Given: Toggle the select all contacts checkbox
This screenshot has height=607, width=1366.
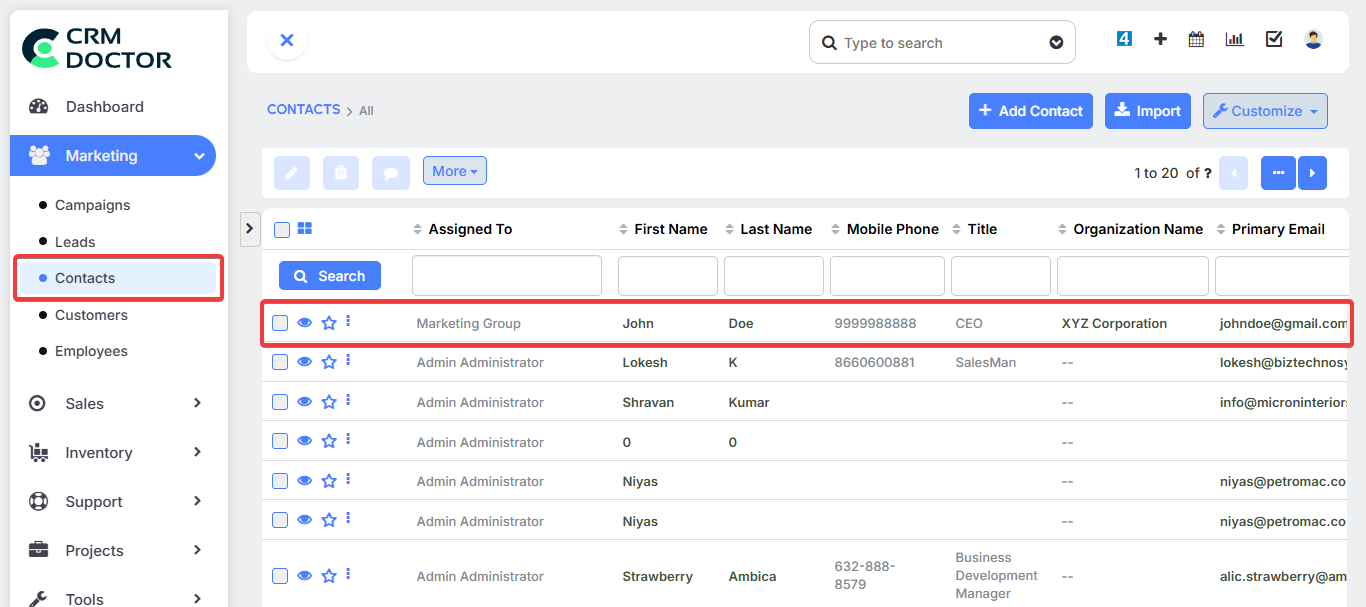Looking at the screenshot, I should point(282,230).
